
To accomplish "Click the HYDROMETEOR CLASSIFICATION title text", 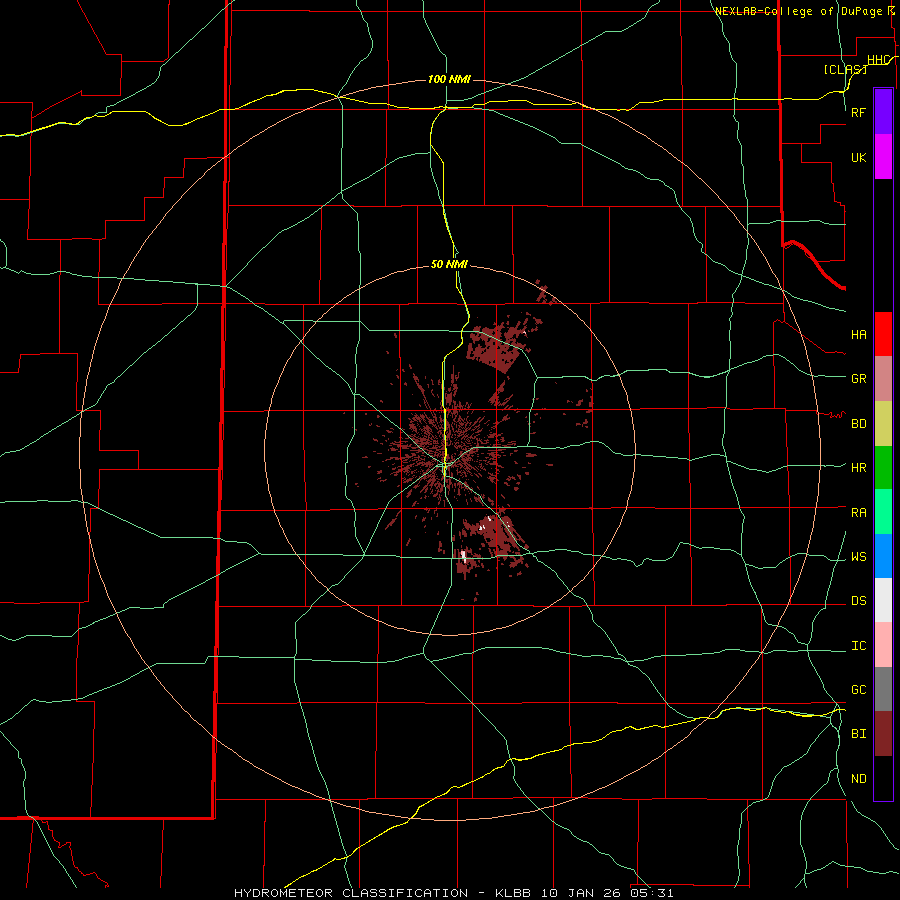I will (x=351, y=893).
